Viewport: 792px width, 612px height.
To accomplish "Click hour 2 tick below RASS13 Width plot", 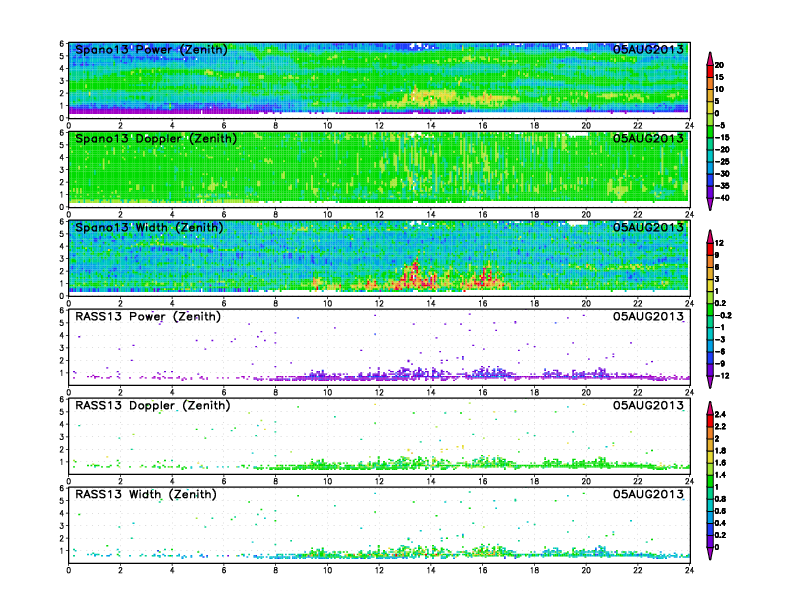I will point(120,570).
